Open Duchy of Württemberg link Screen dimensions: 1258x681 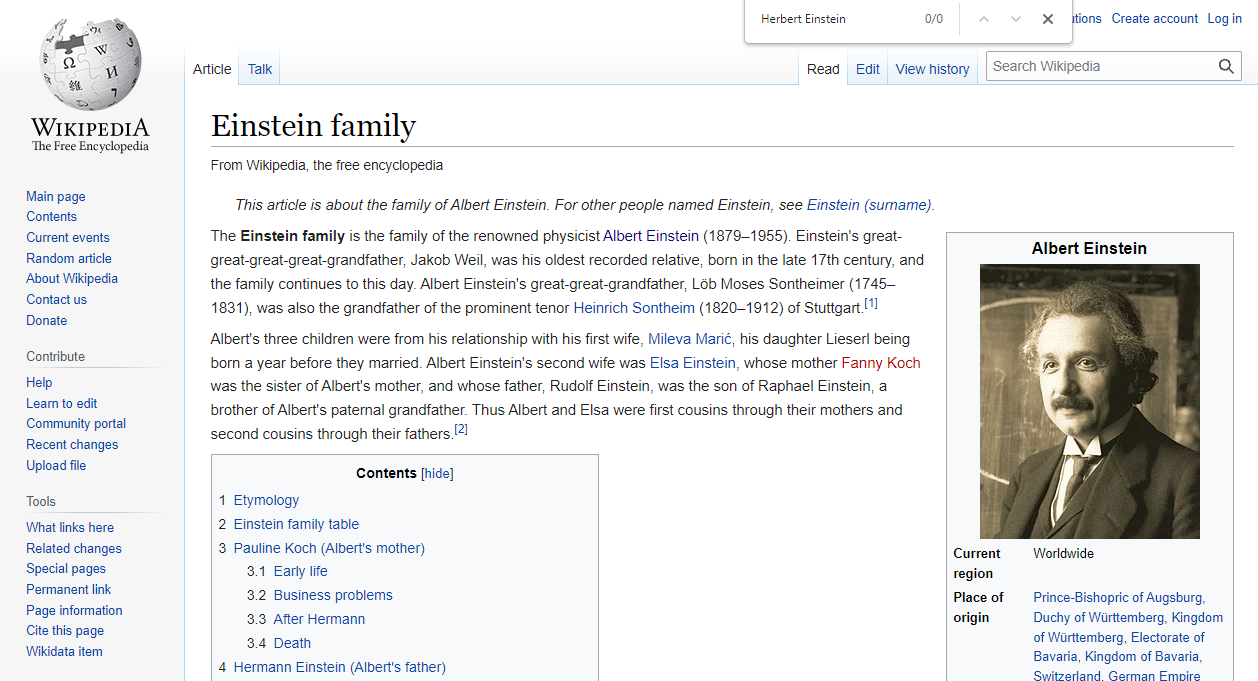1099,618
